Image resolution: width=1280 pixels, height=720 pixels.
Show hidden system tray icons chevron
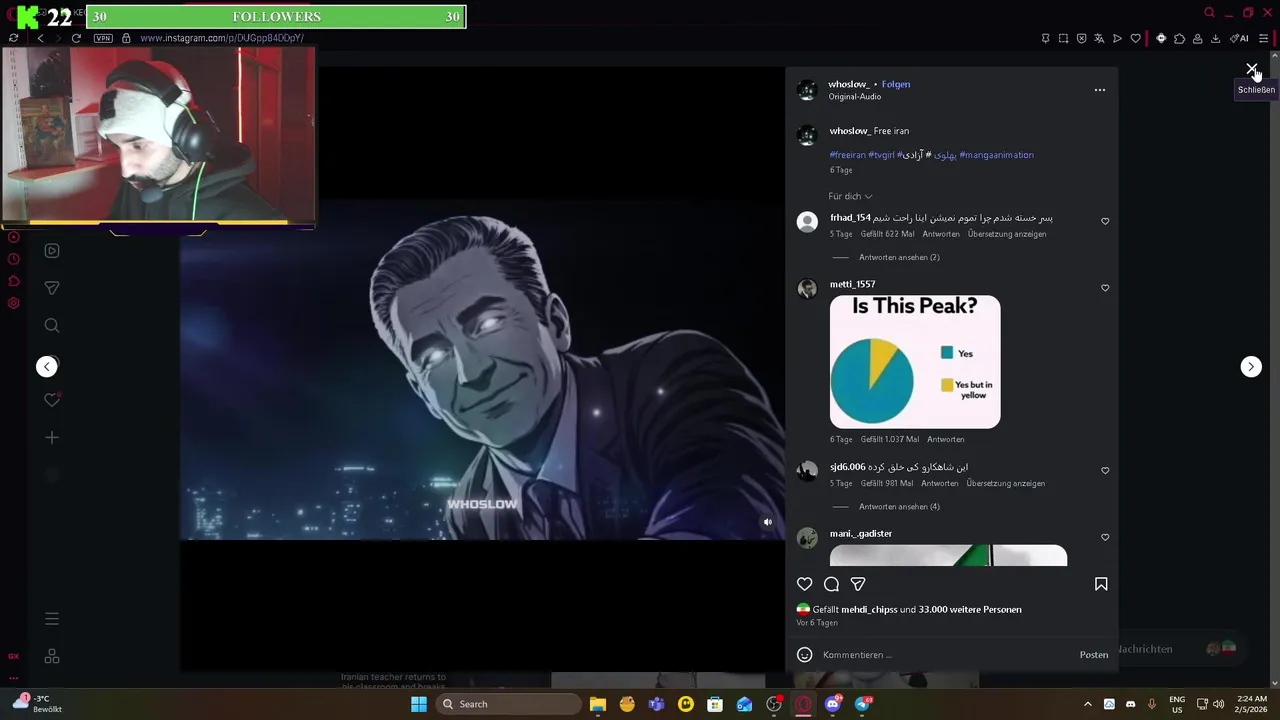(x=1088, y=704)
